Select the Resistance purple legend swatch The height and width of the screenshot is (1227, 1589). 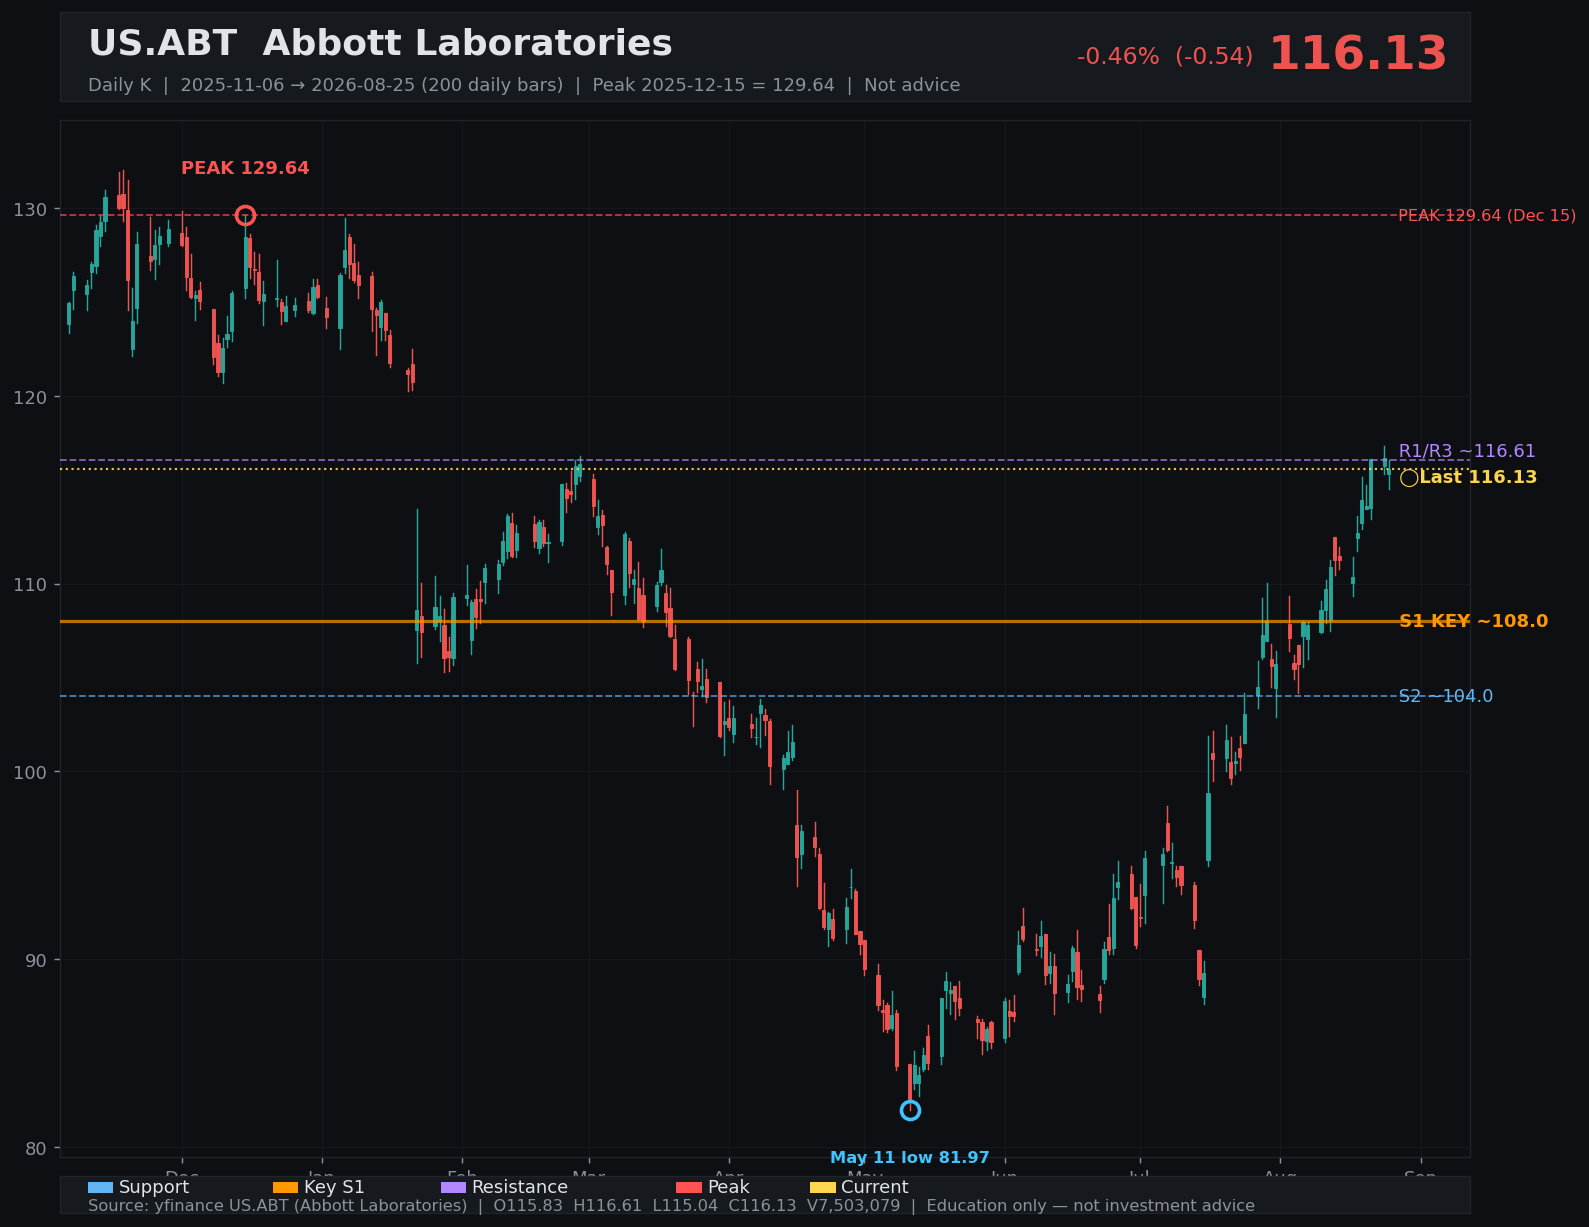point(453,1187)
